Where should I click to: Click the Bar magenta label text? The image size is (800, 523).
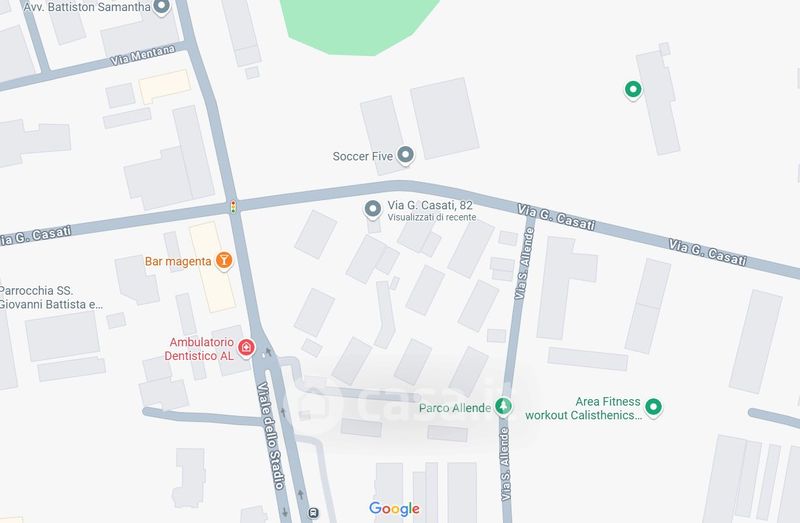[x=178, y=261]
